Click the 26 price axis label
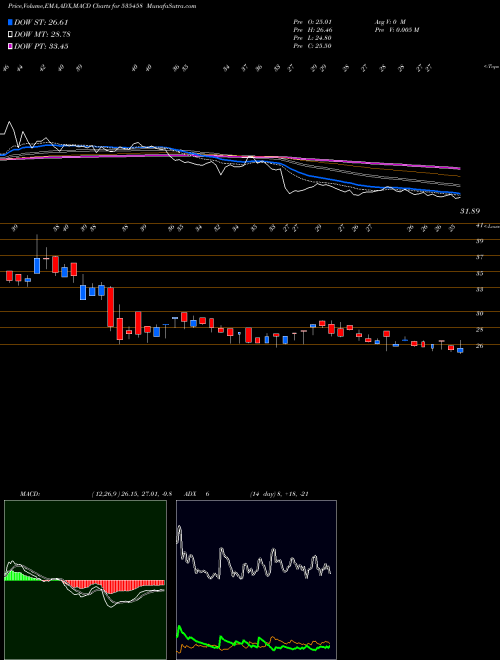The height and width of the screenshot is (660, 500). (479, 346)
